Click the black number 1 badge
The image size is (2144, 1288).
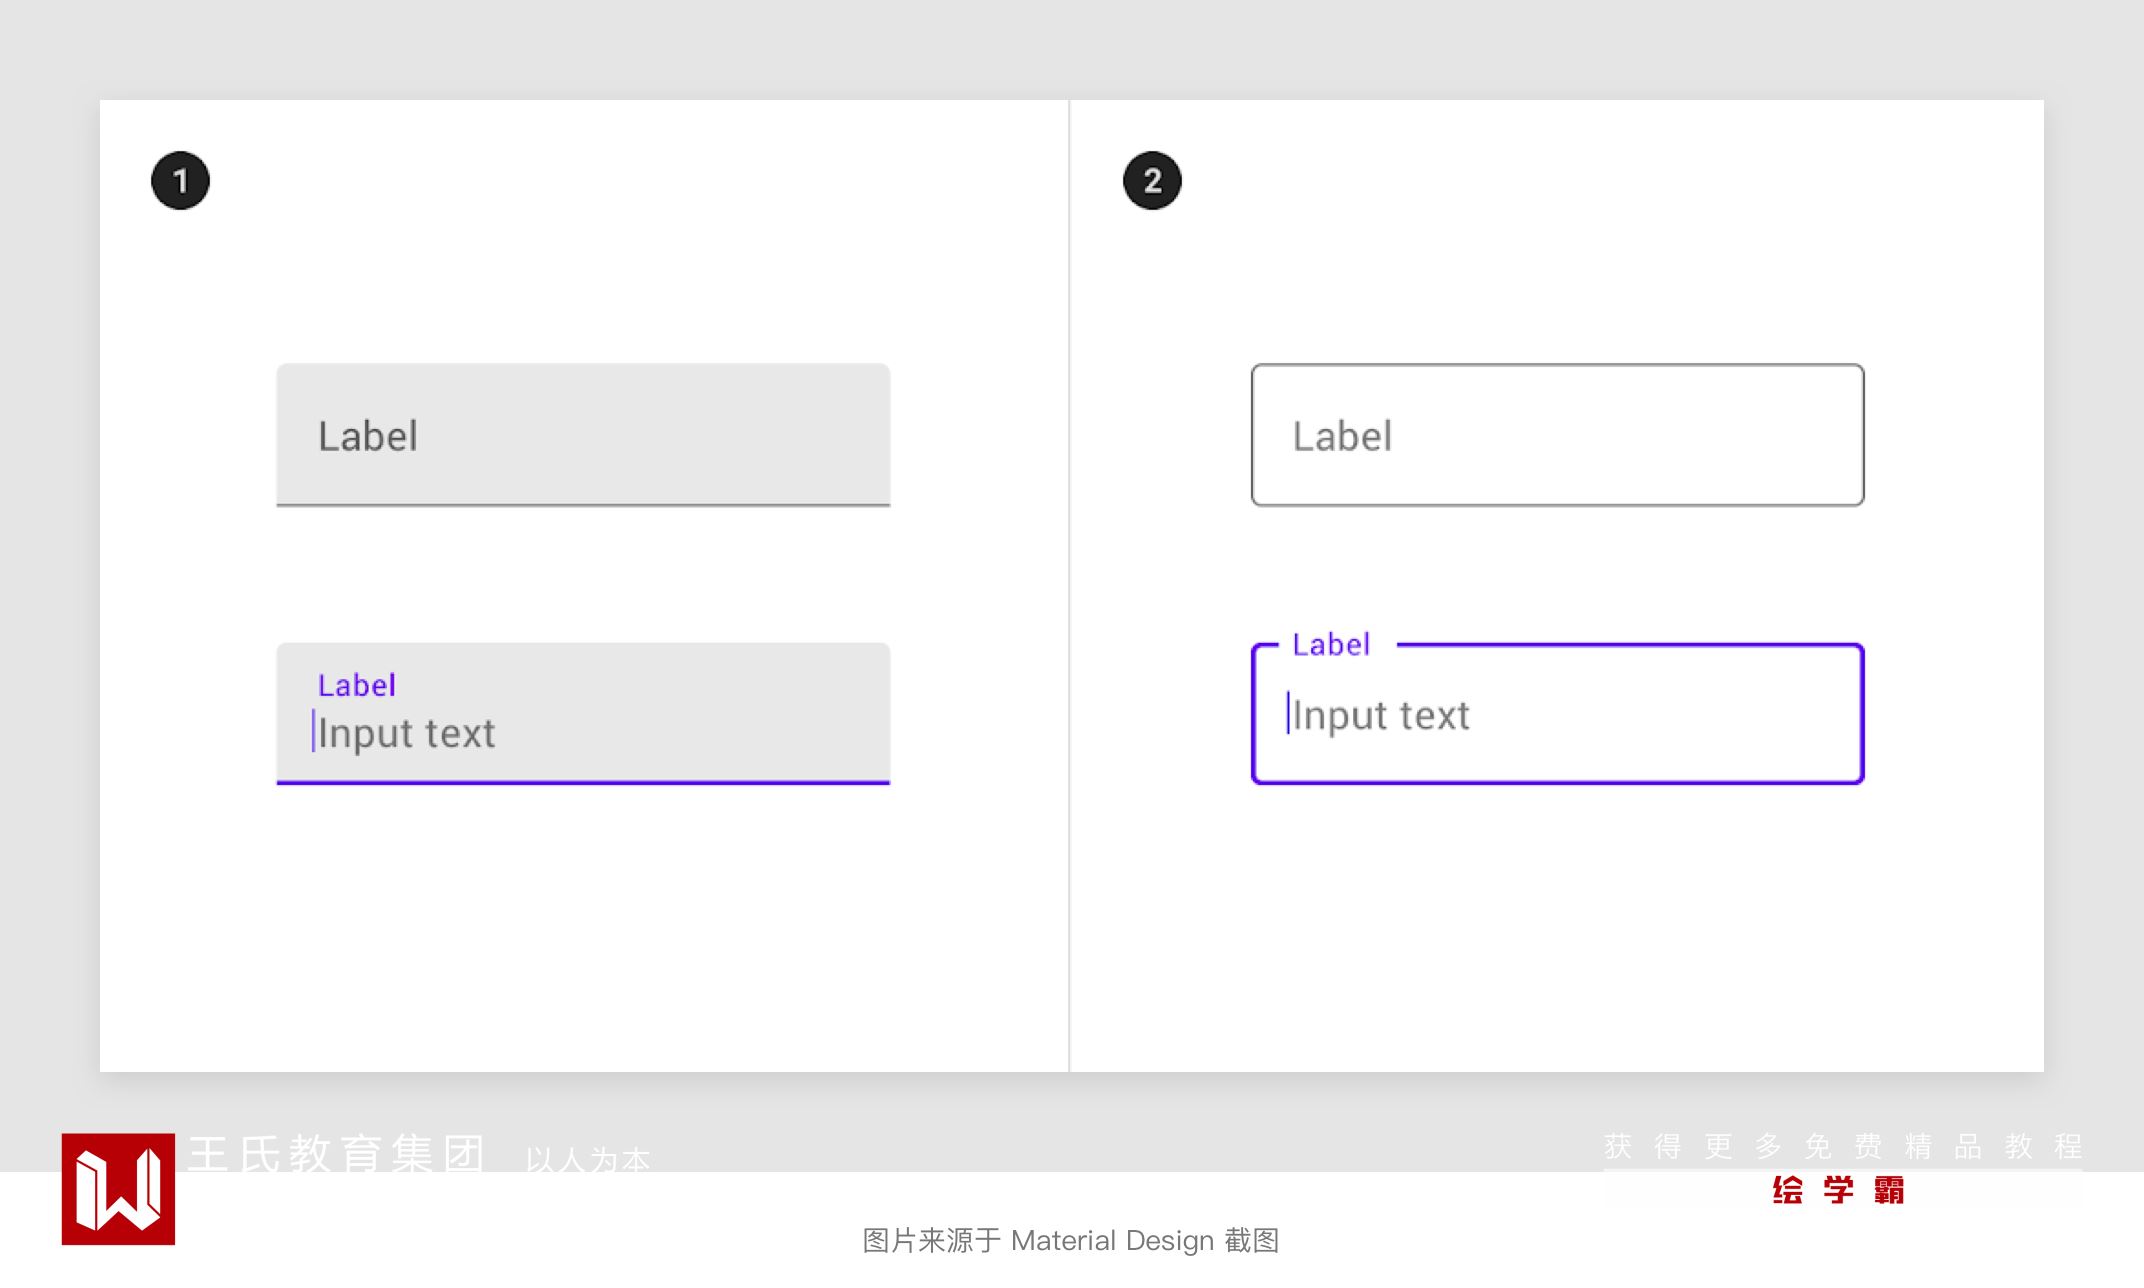coord(180,181)
